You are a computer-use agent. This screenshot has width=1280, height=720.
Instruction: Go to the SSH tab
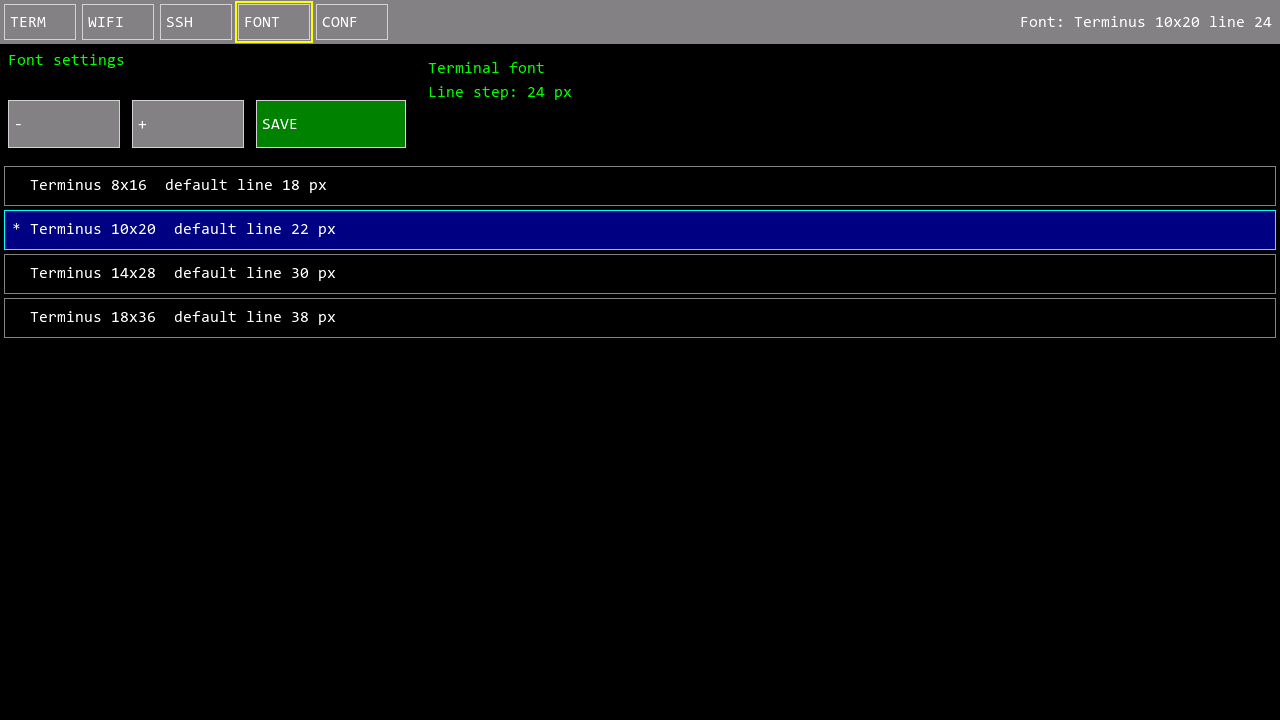[196, 22]
